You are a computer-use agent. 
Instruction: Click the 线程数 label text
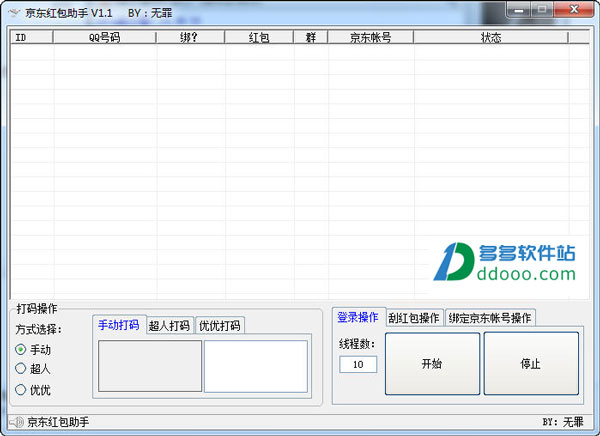357,344
